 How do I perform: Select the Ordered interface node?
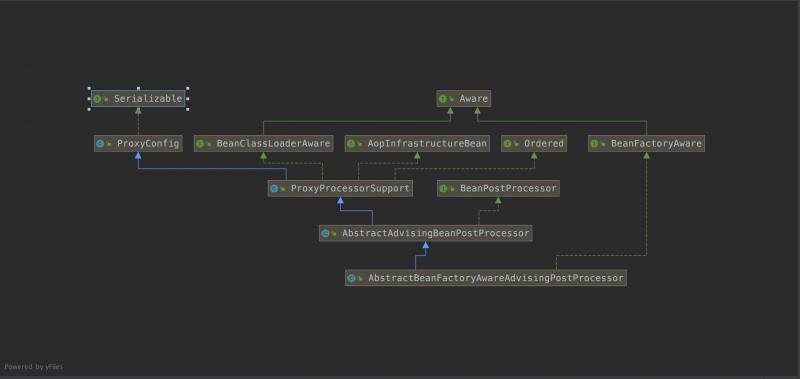[534, 143]
